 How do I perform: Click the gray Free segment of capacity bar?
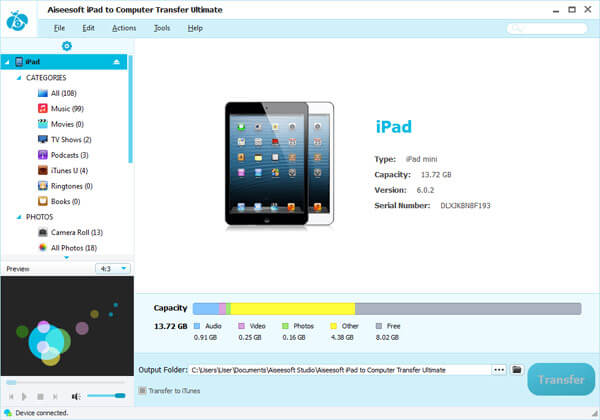[468, 309]
